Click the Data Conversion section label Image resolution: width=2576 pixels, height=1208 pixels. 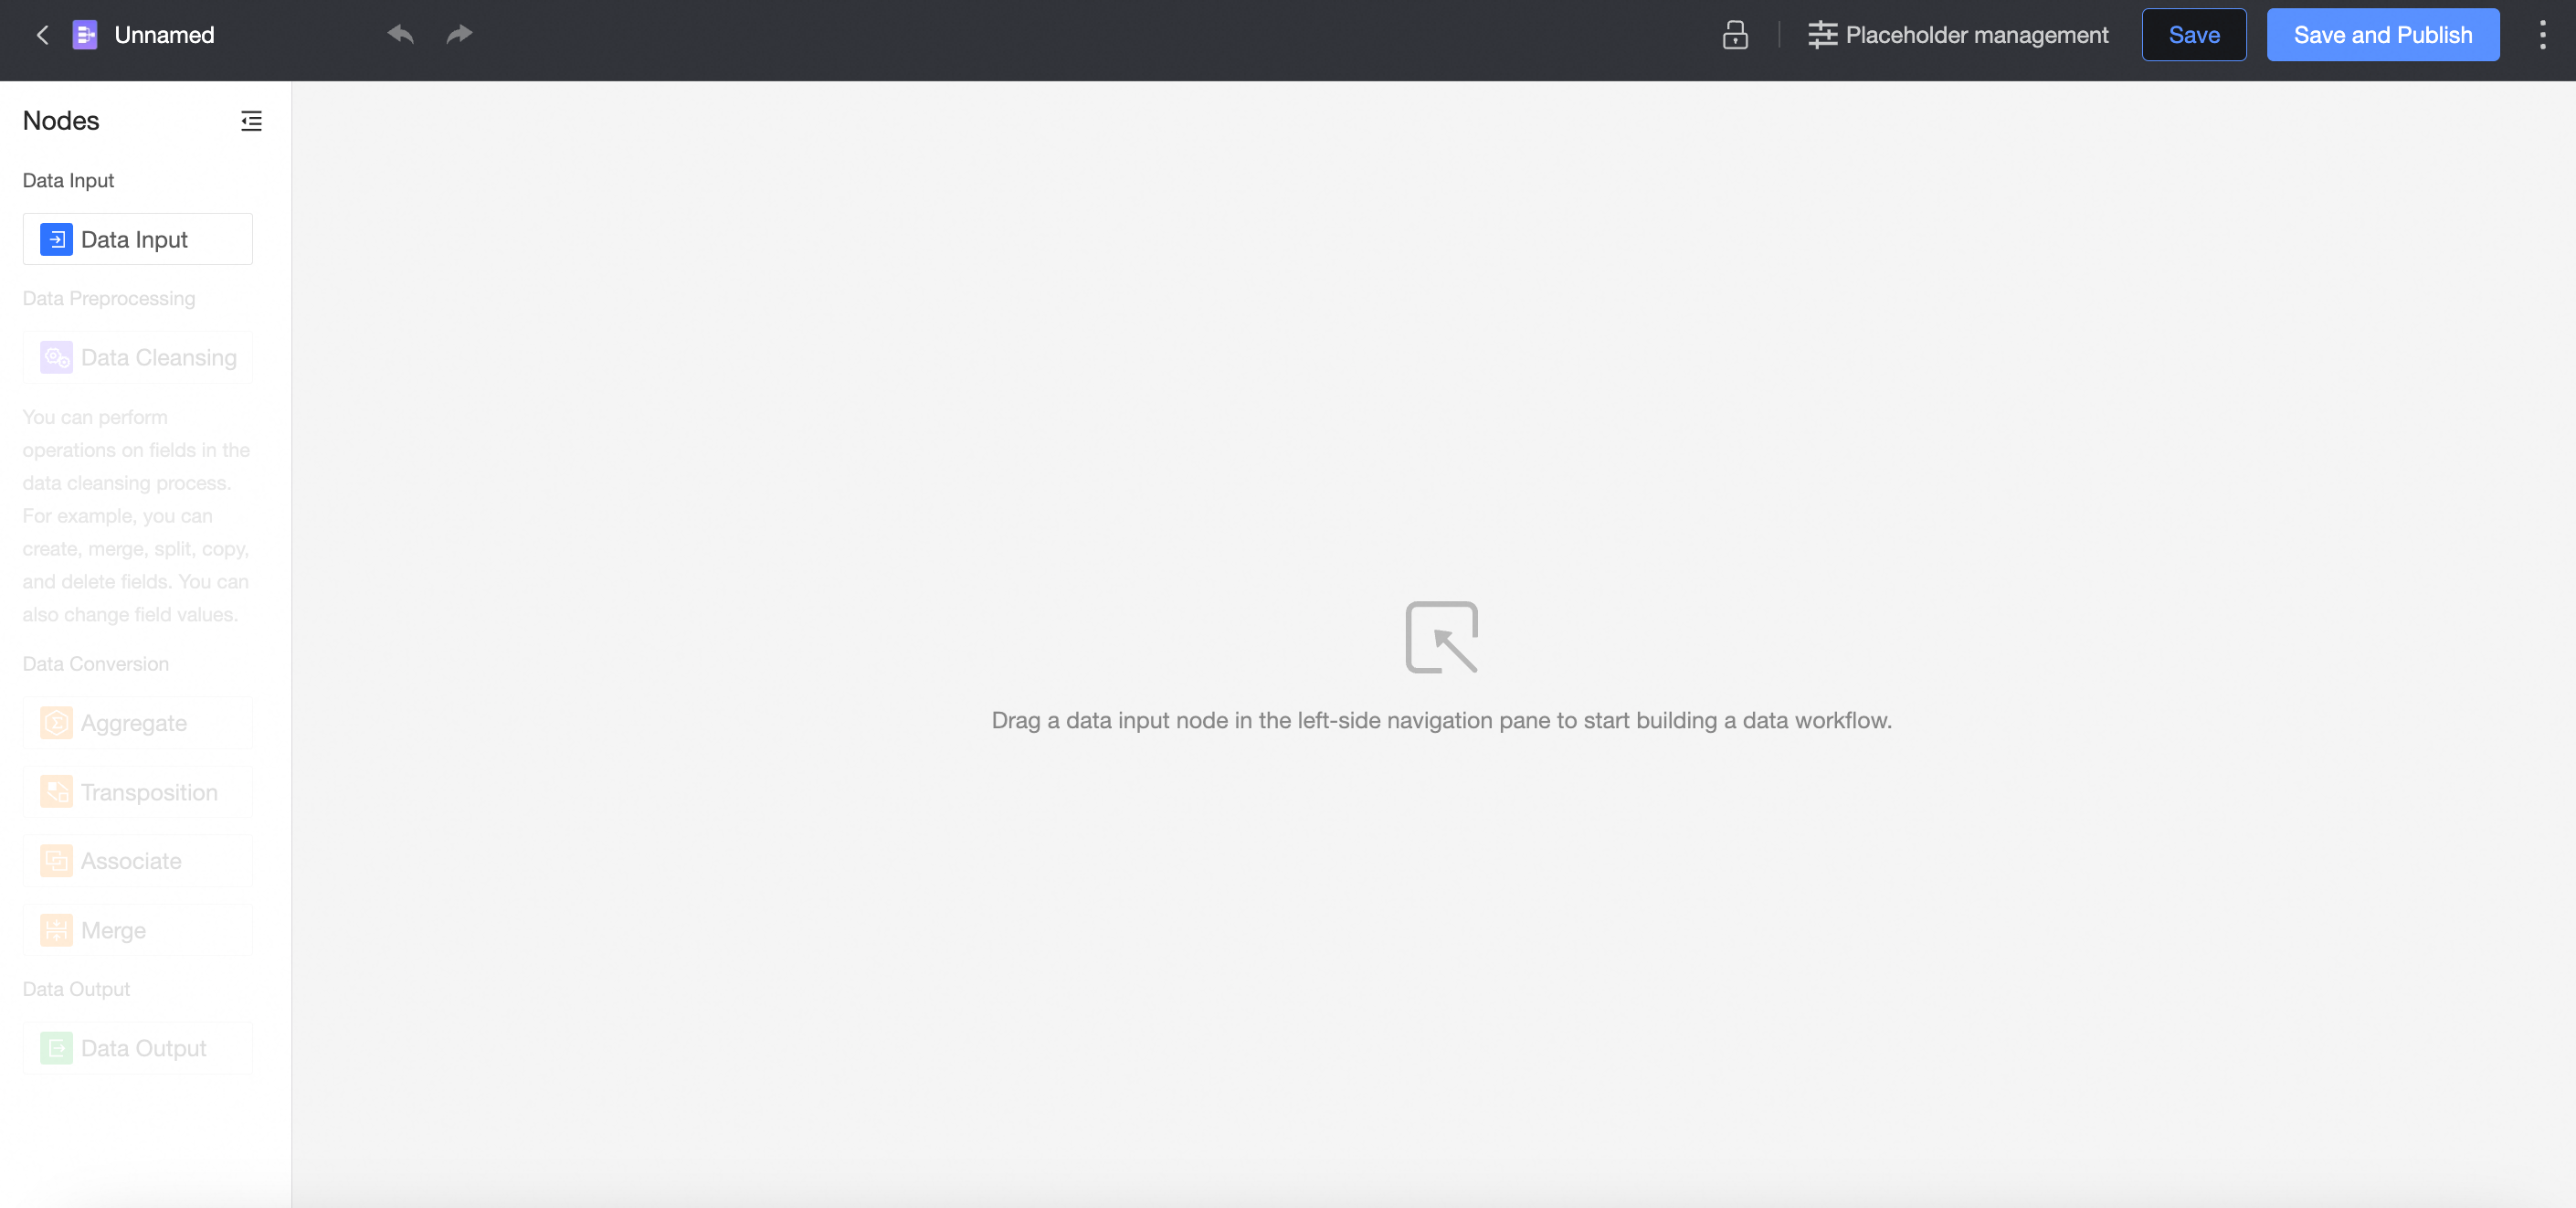click(96, 664)
